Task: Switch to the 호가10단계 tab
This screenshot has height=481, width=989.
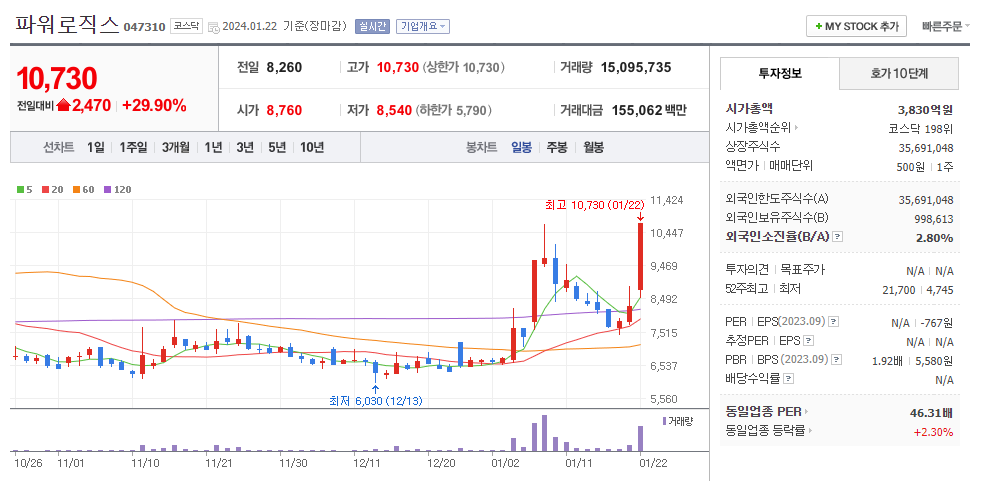Action: point(899,73)
